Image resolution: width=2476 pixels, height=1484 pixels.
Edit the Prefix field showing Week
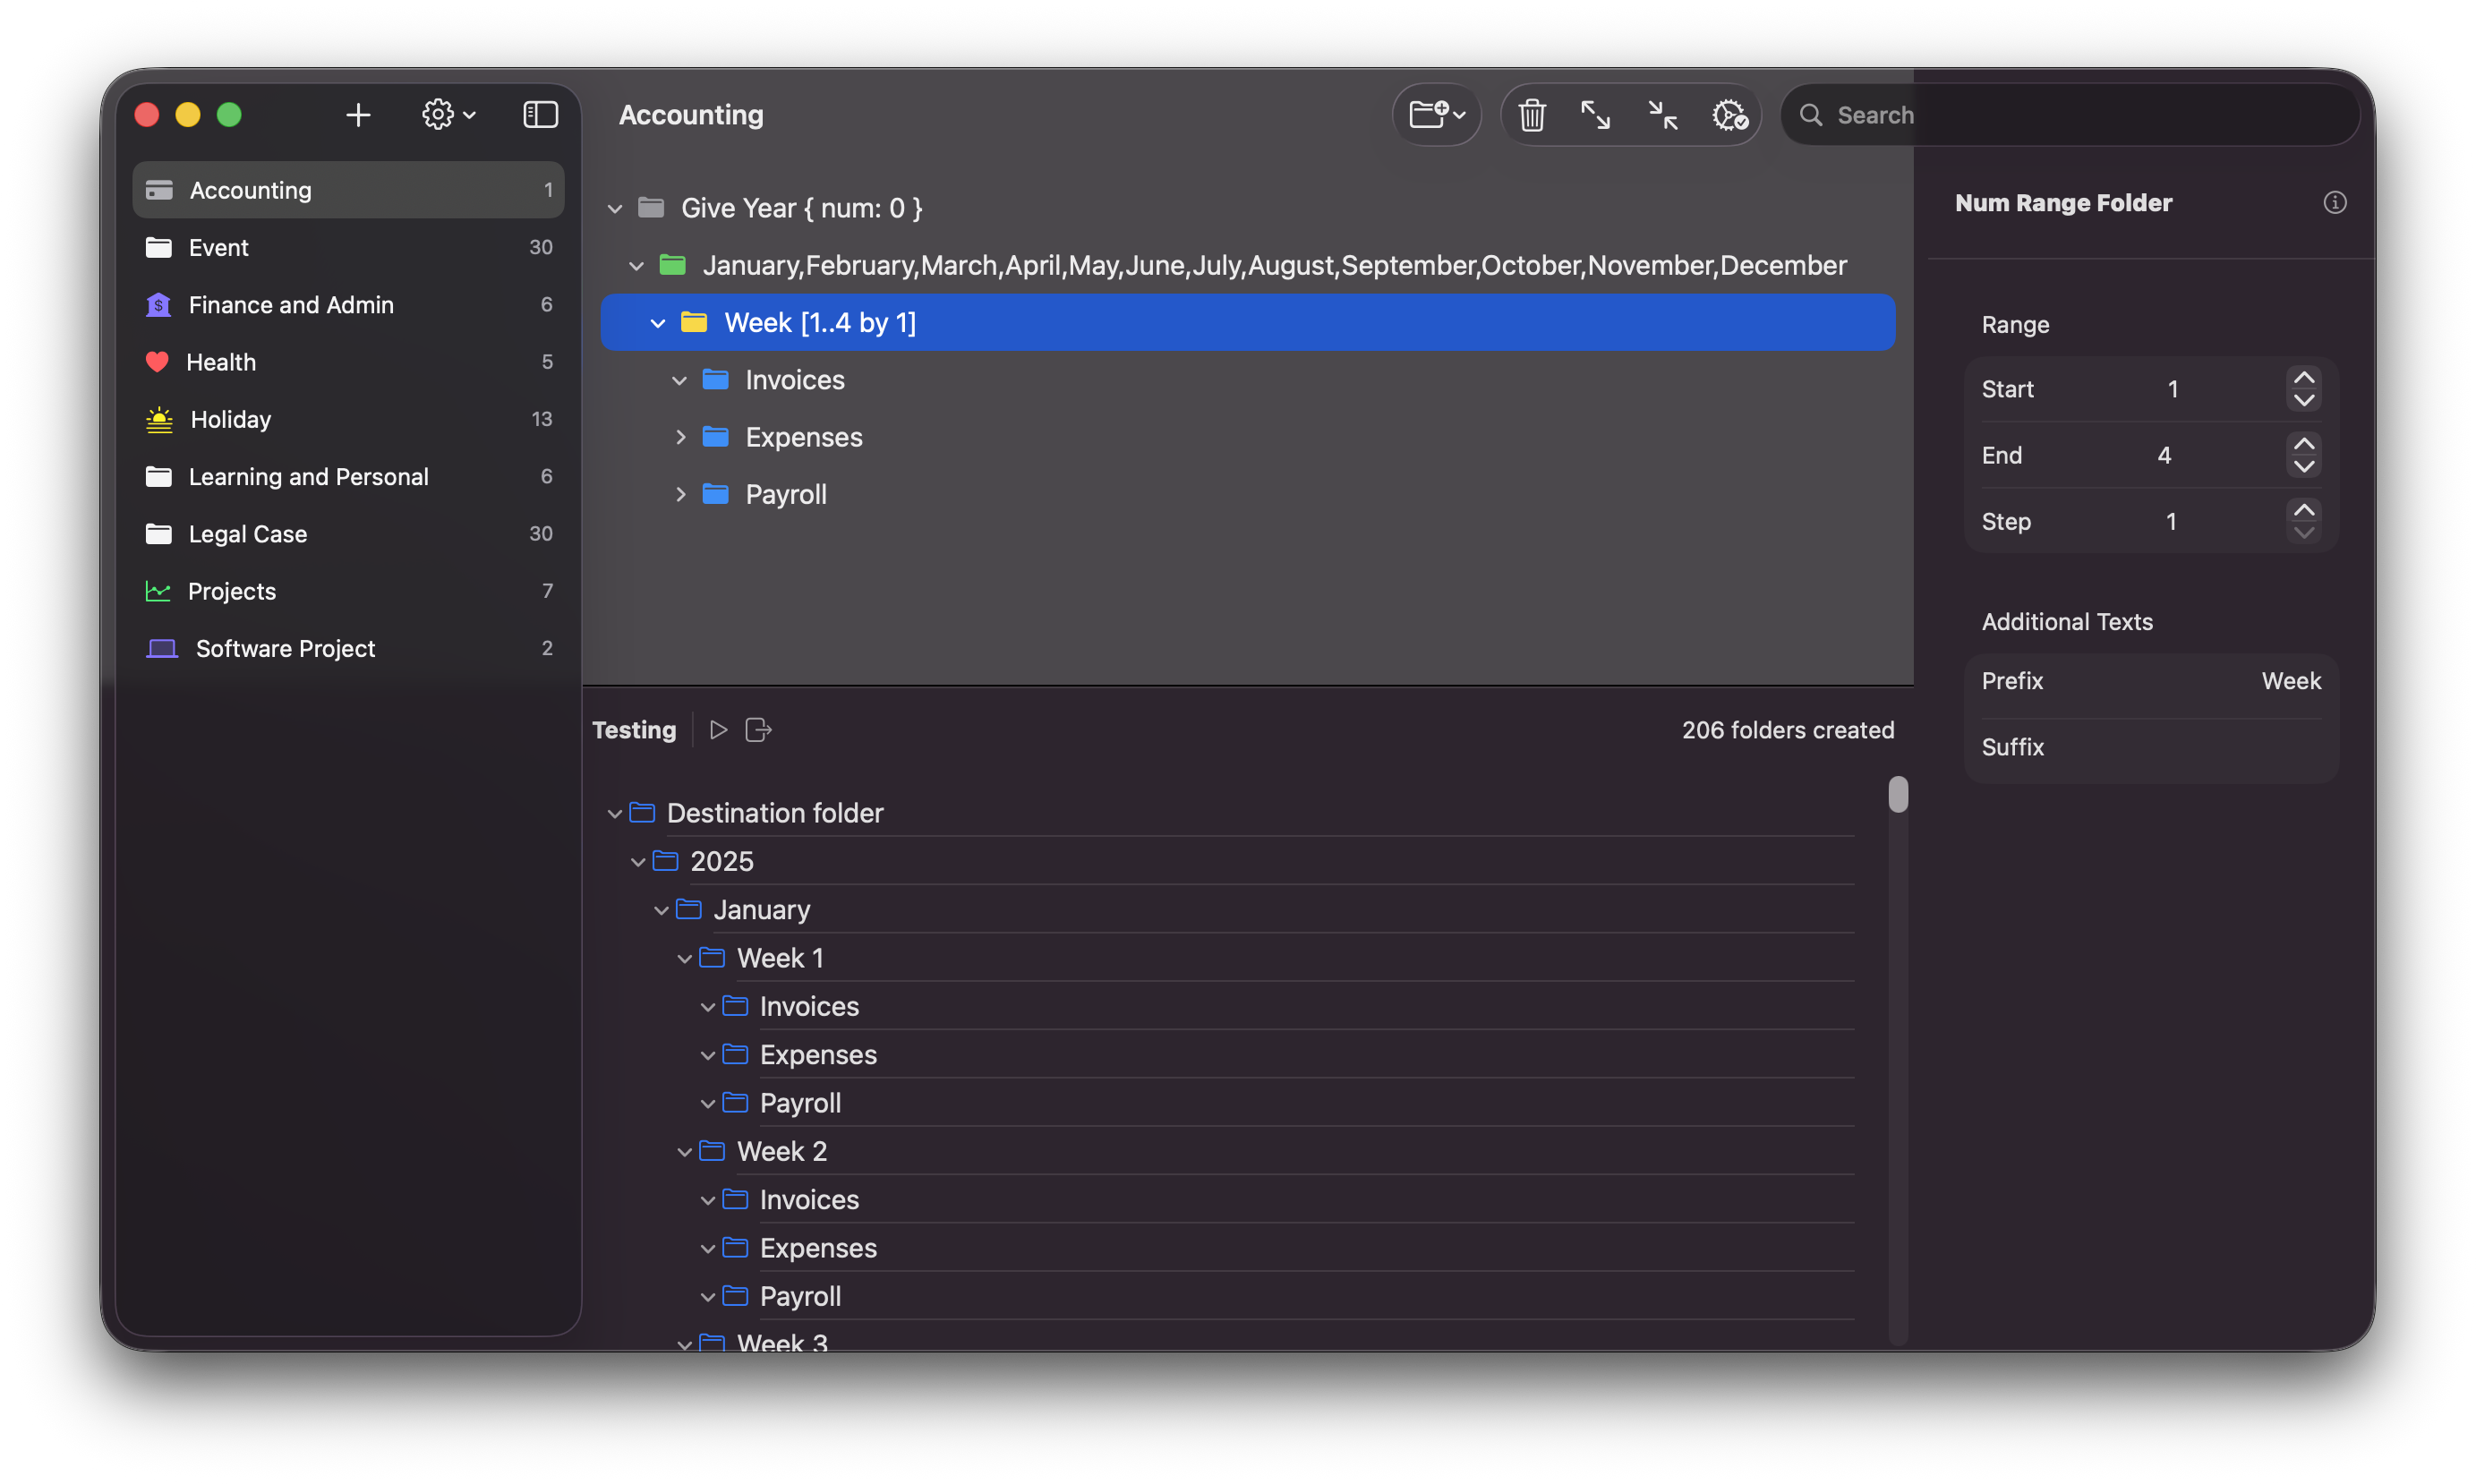[x=2290, y=680]
